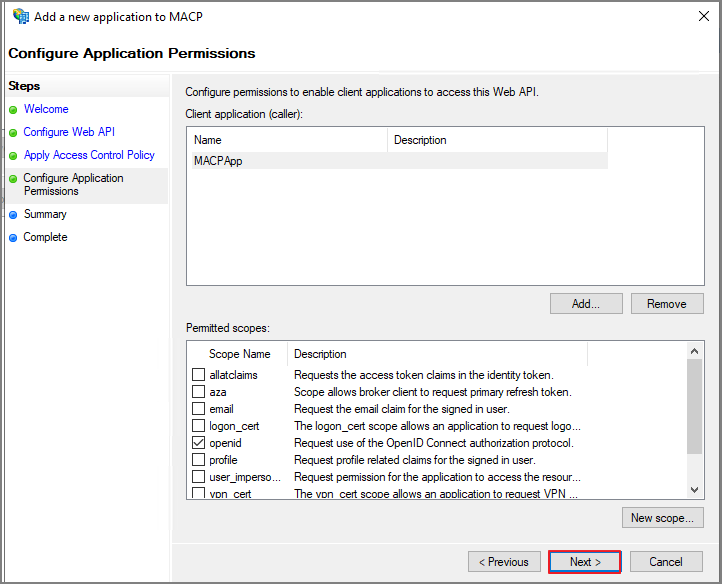Go back with Previous button

(504, 562)
